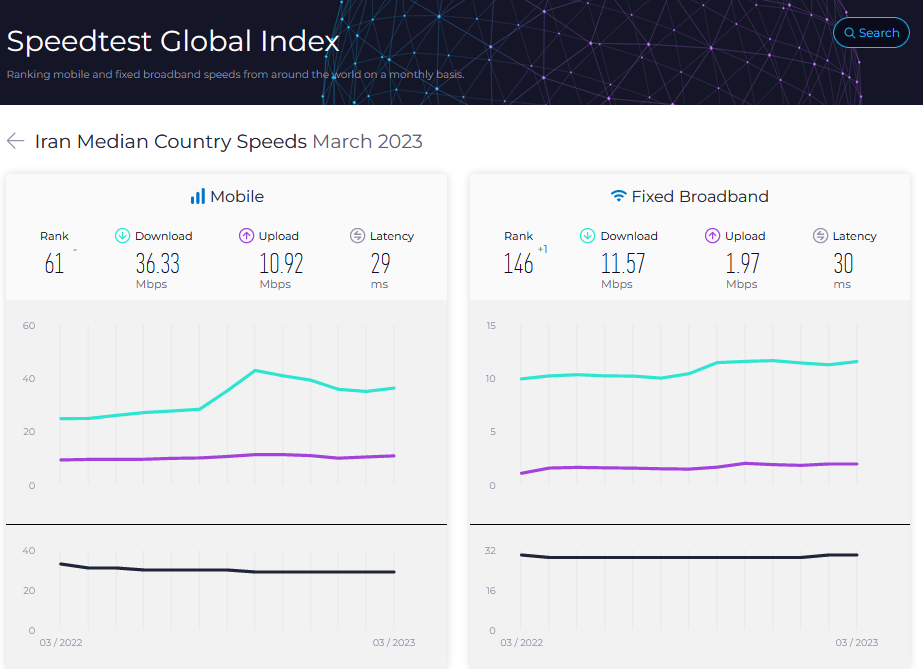This screenshot has height=669, width=923.
Task: Click the Mobile Upload arrow icon
Action: point(246,236)
